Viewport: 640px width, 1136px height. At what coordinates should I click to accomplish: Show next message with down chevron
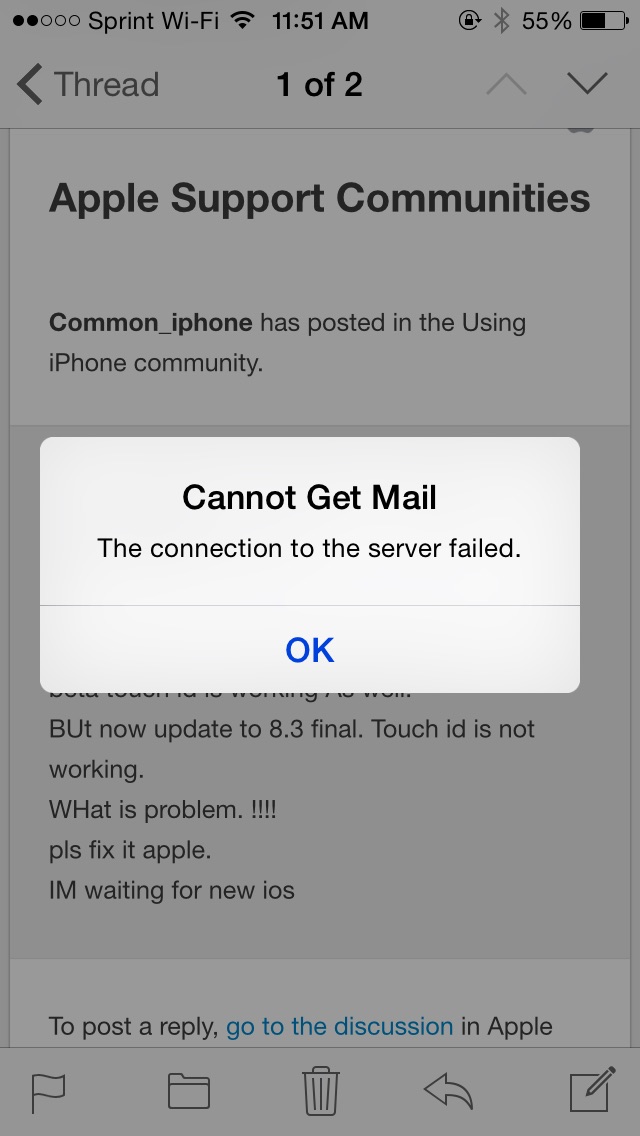pyautogui.click(x=587, y=84)
